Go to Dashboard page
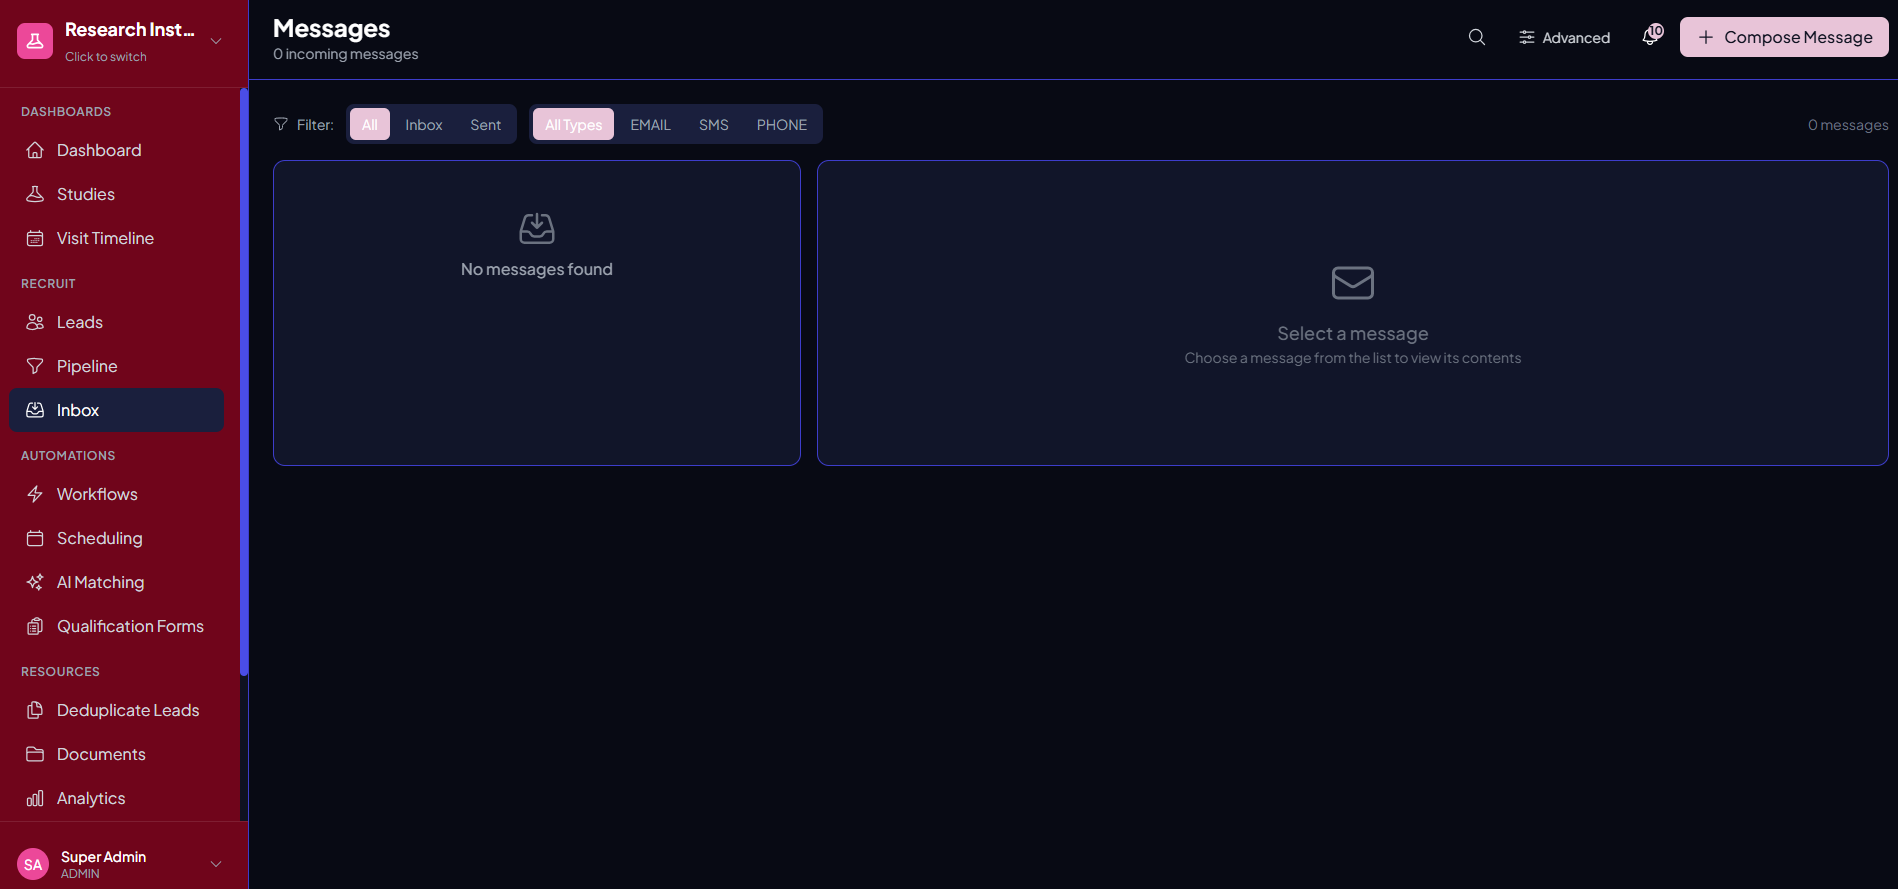This screenshot has width=1898, height=889. pyautogui.click(x=117, y=150)
